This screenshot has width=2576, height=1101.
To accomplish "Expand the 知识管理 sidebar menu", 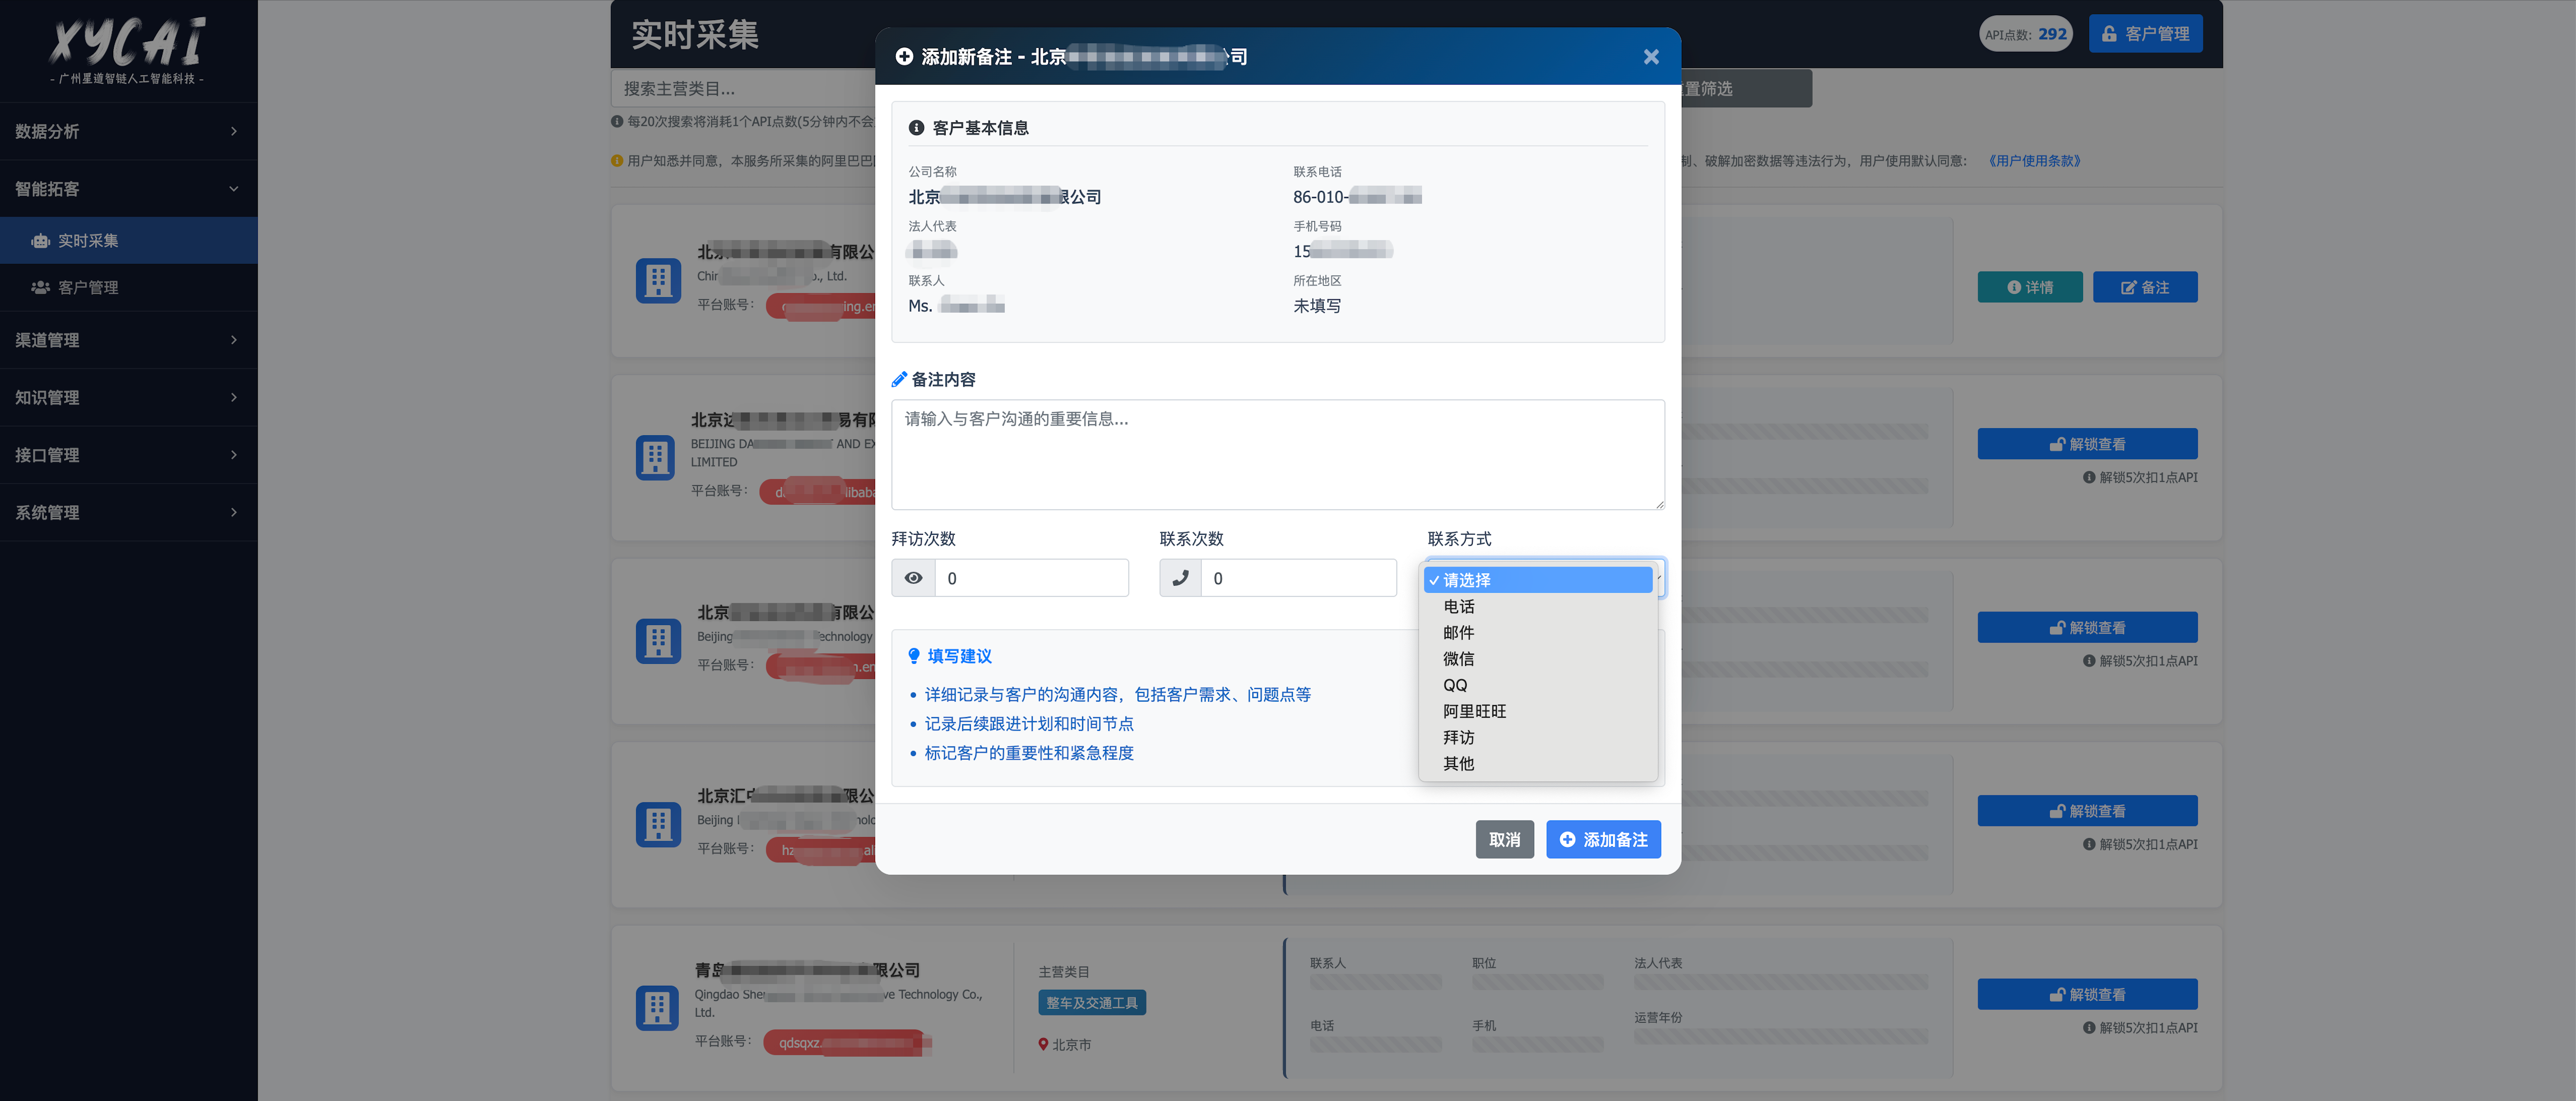I will [128, 398].
